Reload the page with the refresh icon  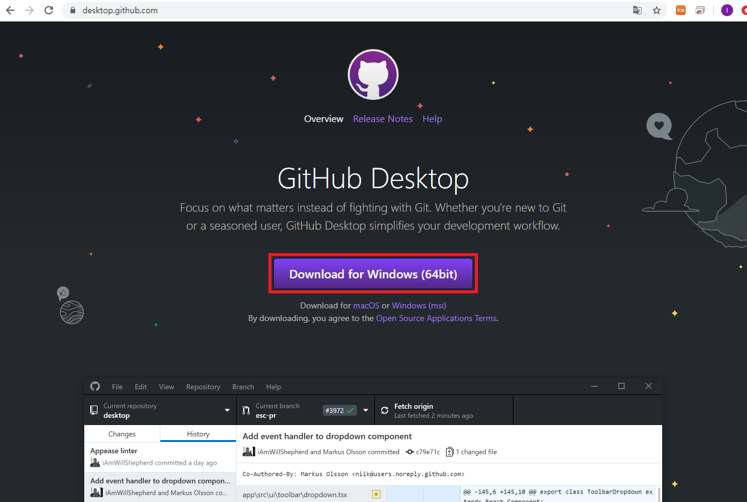coord(49,10)
